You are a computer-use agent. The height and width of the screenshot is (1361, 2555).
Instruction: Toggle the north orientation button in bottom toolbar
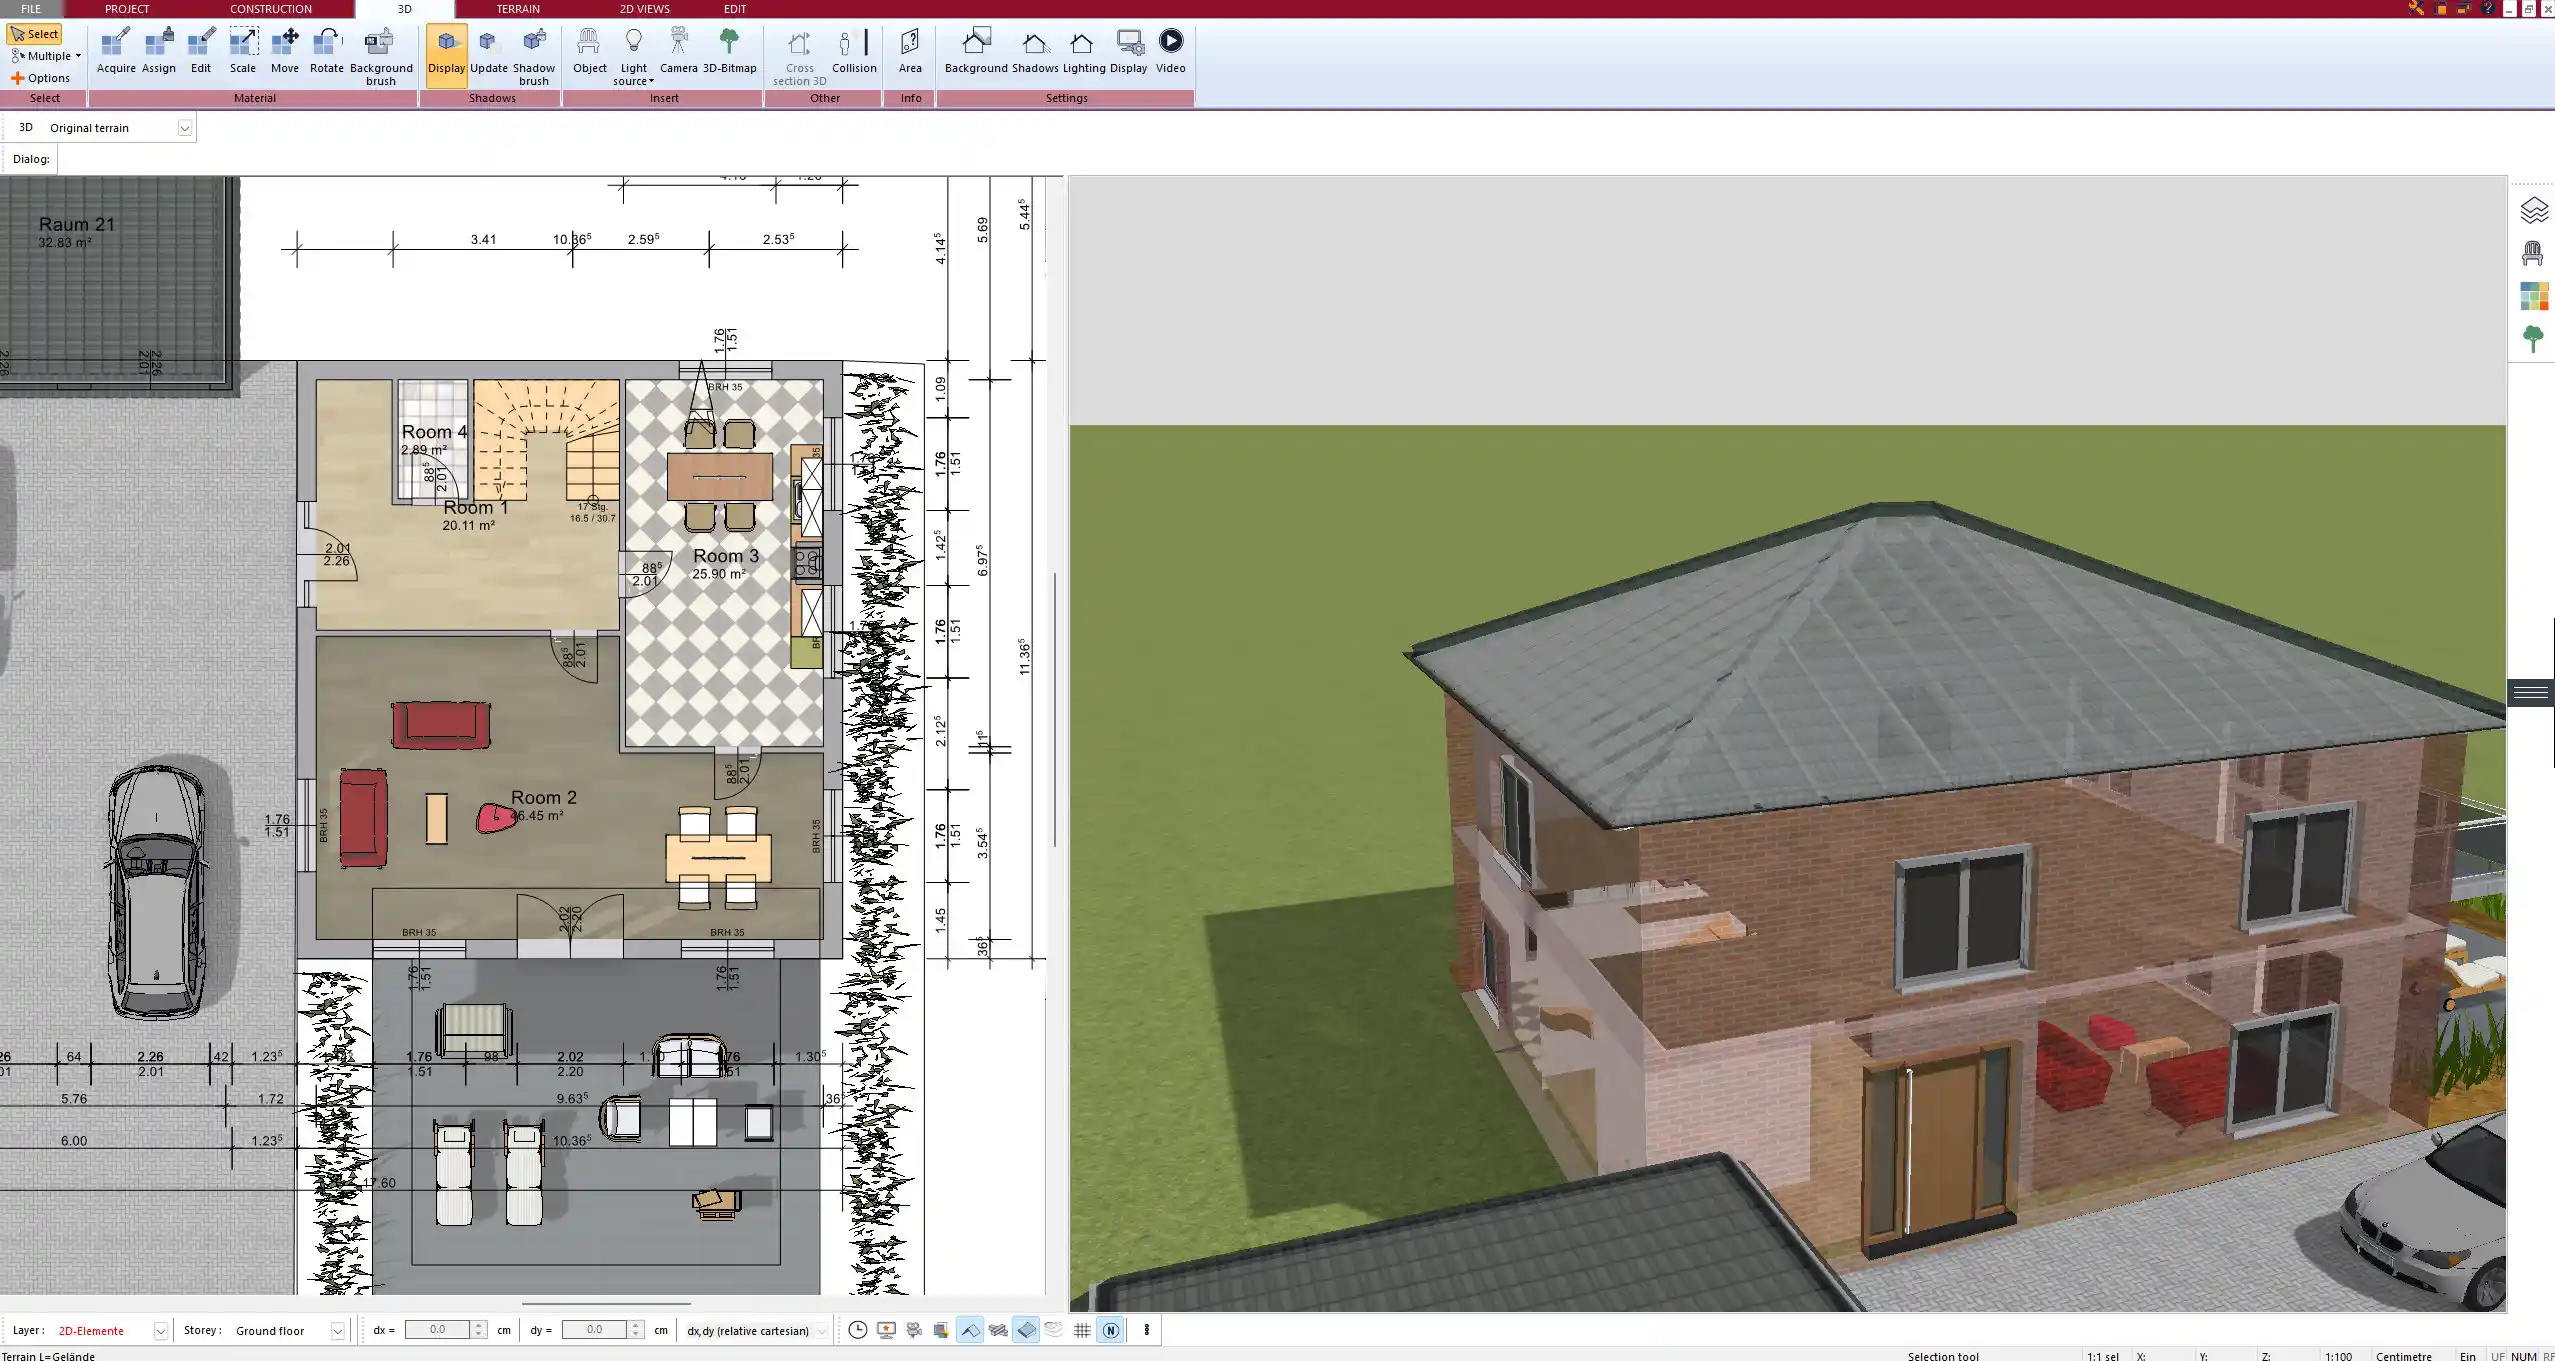[x=1110, y=1330]
